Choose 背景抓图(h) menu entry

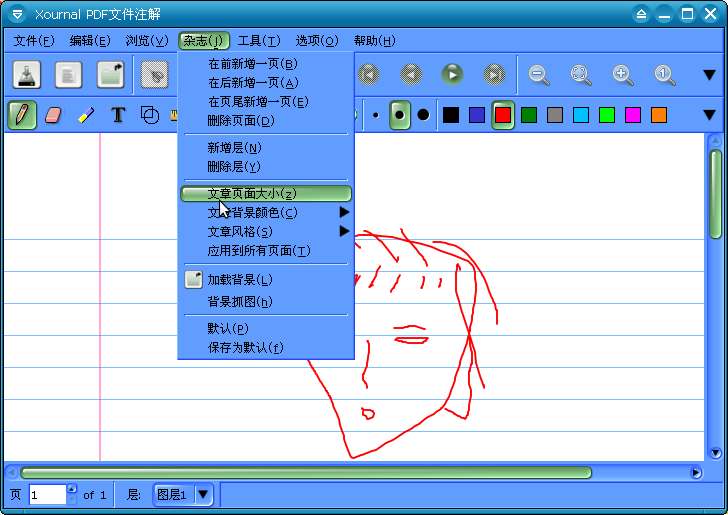(266, 302)
